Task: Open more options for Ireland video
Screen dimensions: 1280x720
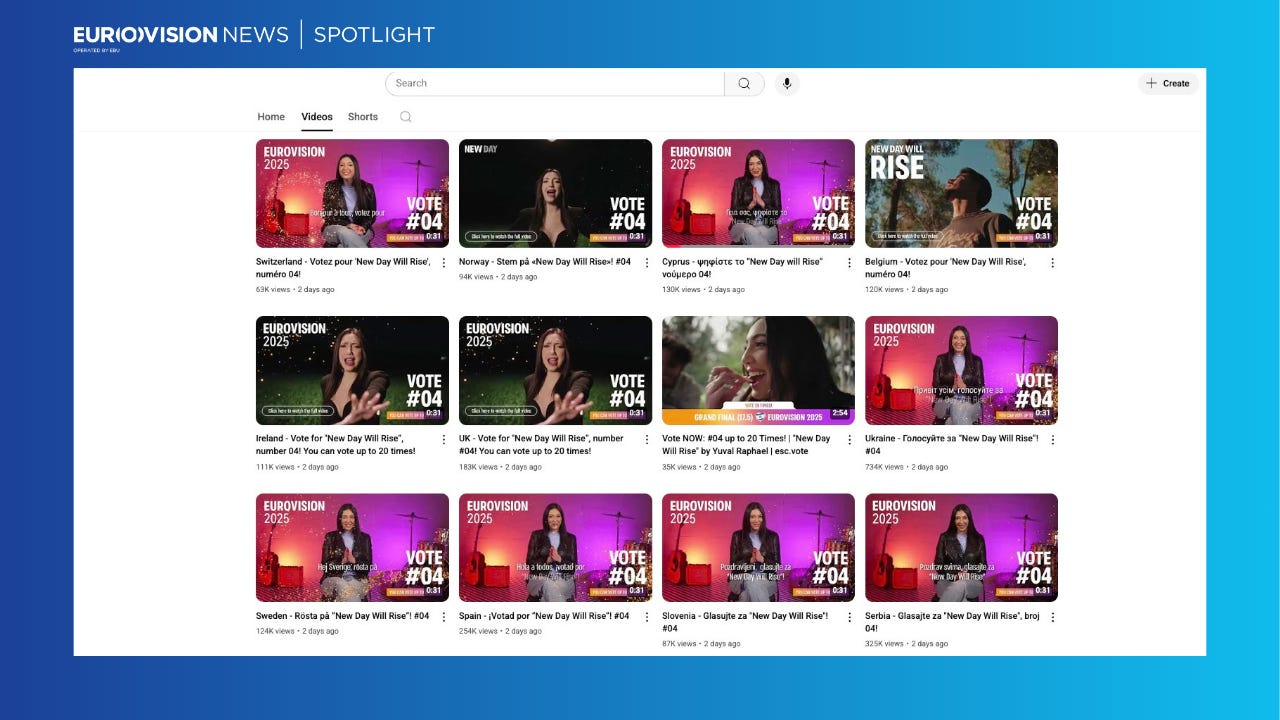Action: (x=444, y=439)
